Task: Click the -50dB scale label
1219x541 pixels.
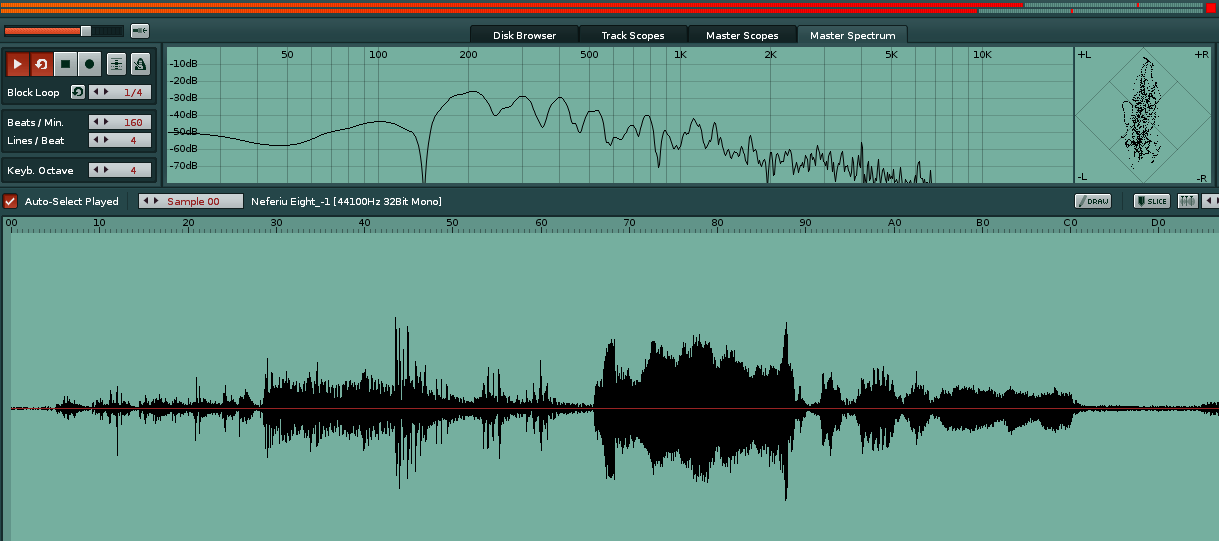Action: click(183, 131)
